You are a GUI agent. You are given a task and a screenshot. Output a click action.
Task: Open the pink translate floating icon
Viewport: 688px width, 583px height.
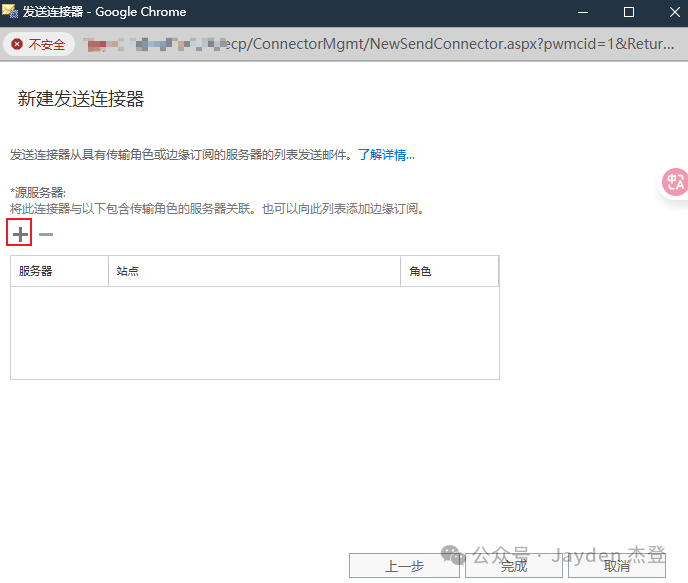[675, 181]
